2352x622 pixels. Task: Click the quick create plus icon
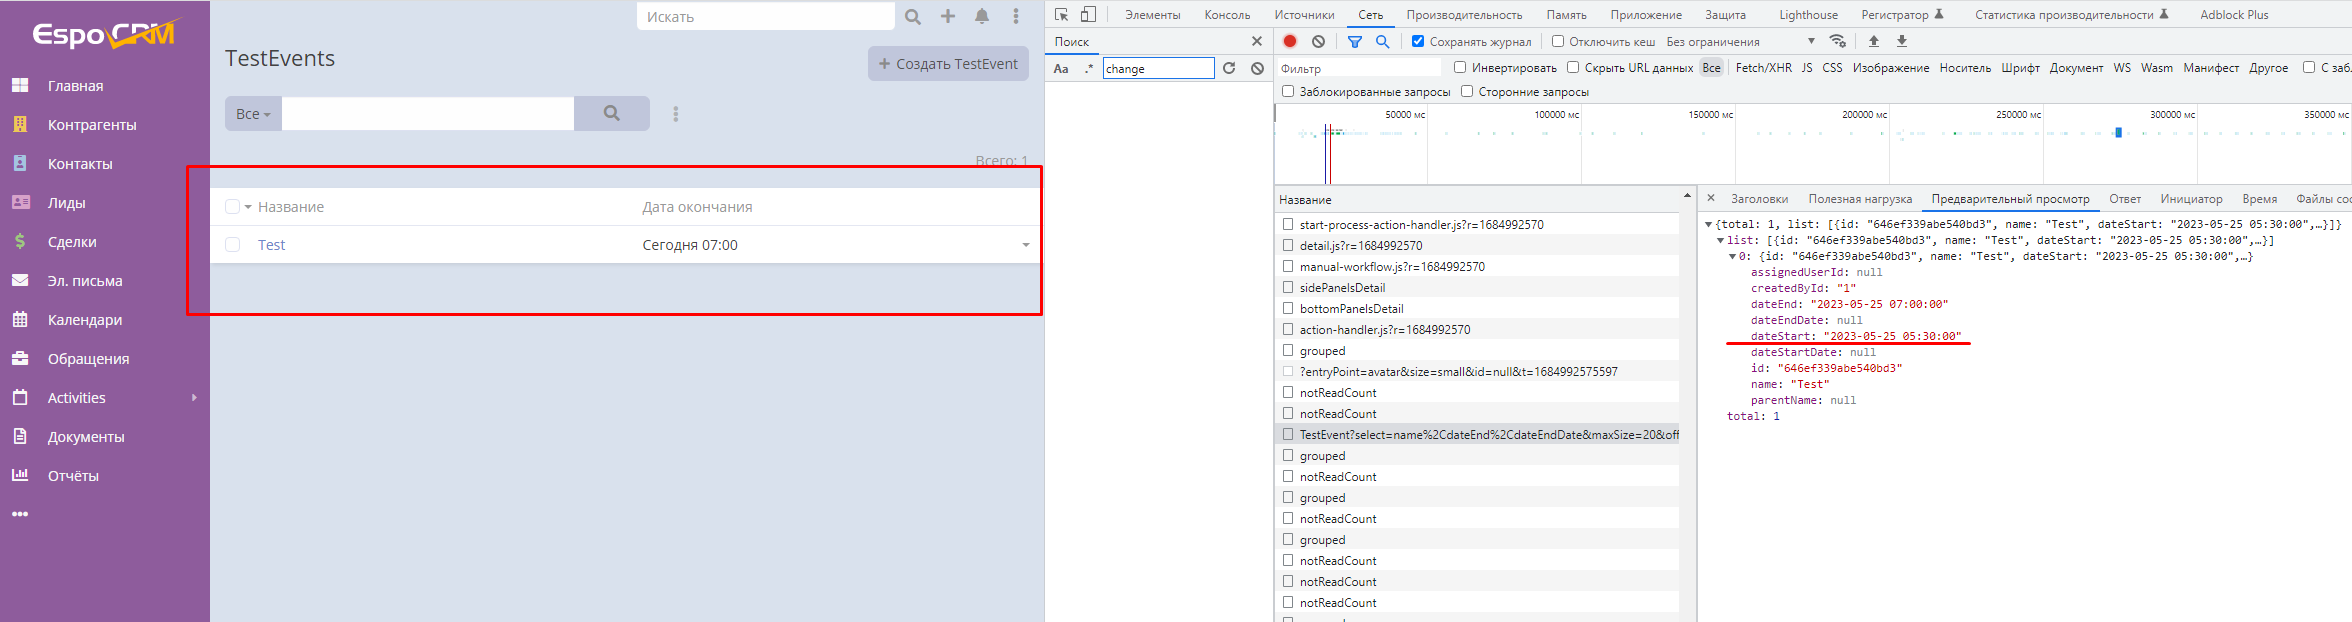(x=947, y=16)
